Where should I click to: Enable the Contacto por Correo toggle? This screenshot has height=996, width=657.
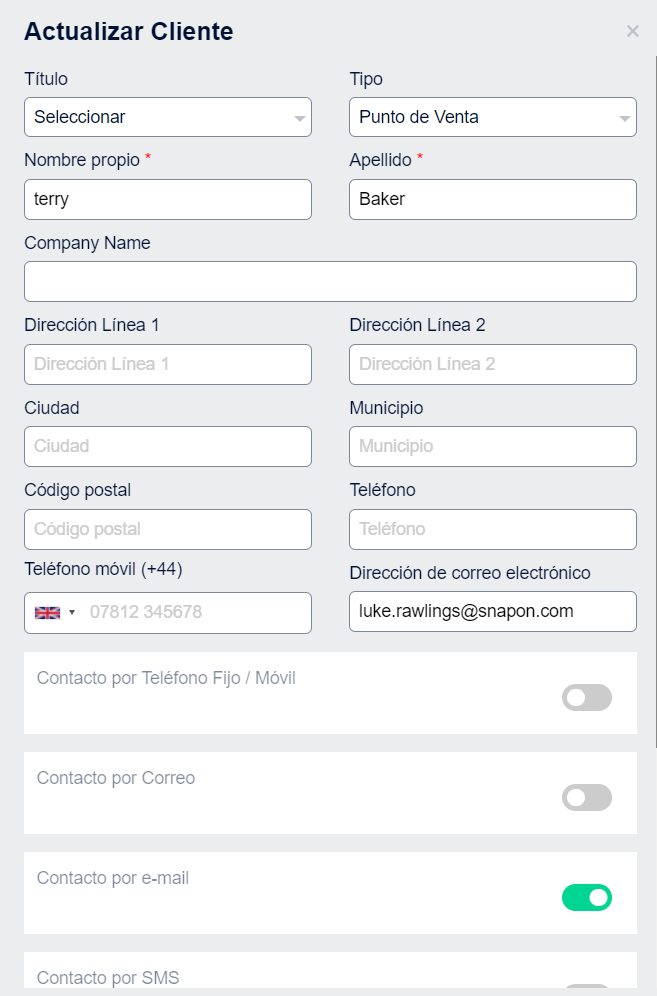point(587,798)
